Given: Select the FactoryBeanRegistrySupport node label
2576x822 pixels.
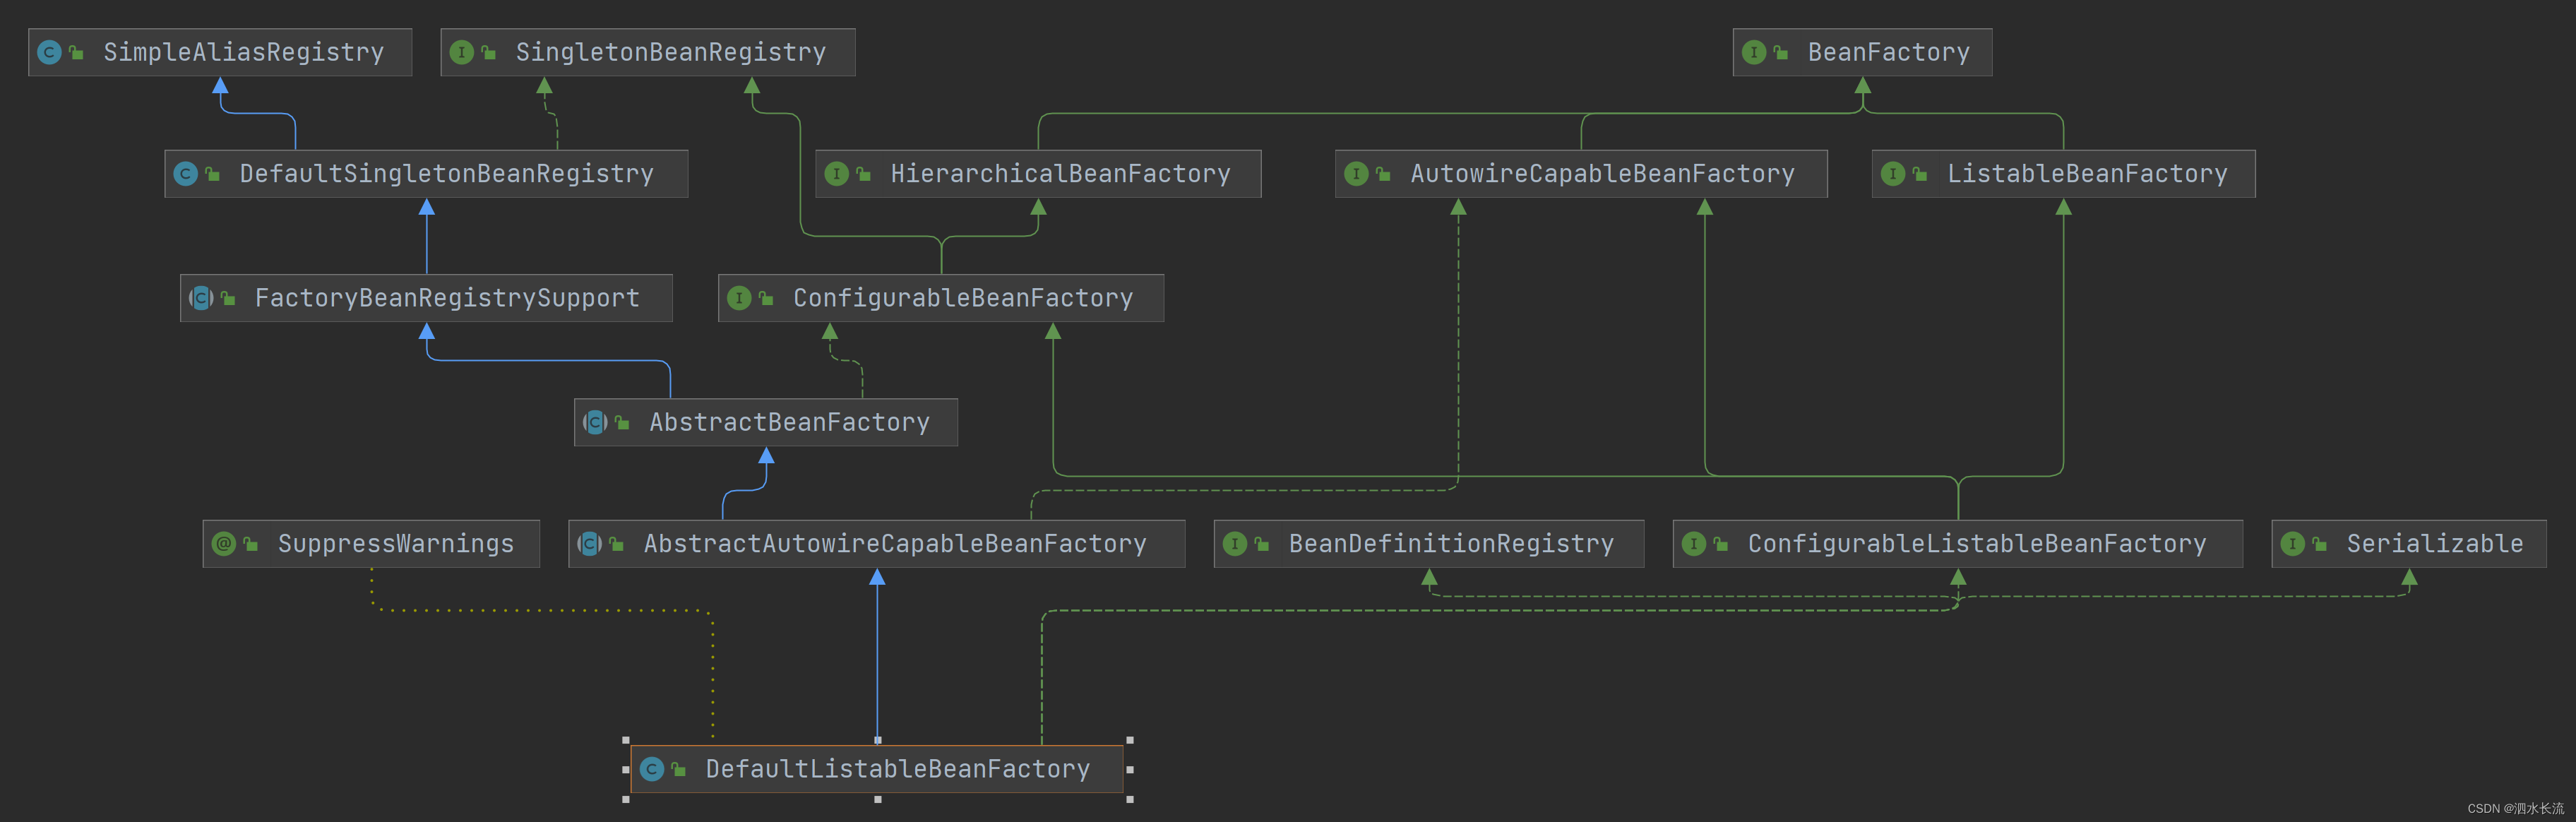Looking at the screenshot, I should tap(447, 298).
